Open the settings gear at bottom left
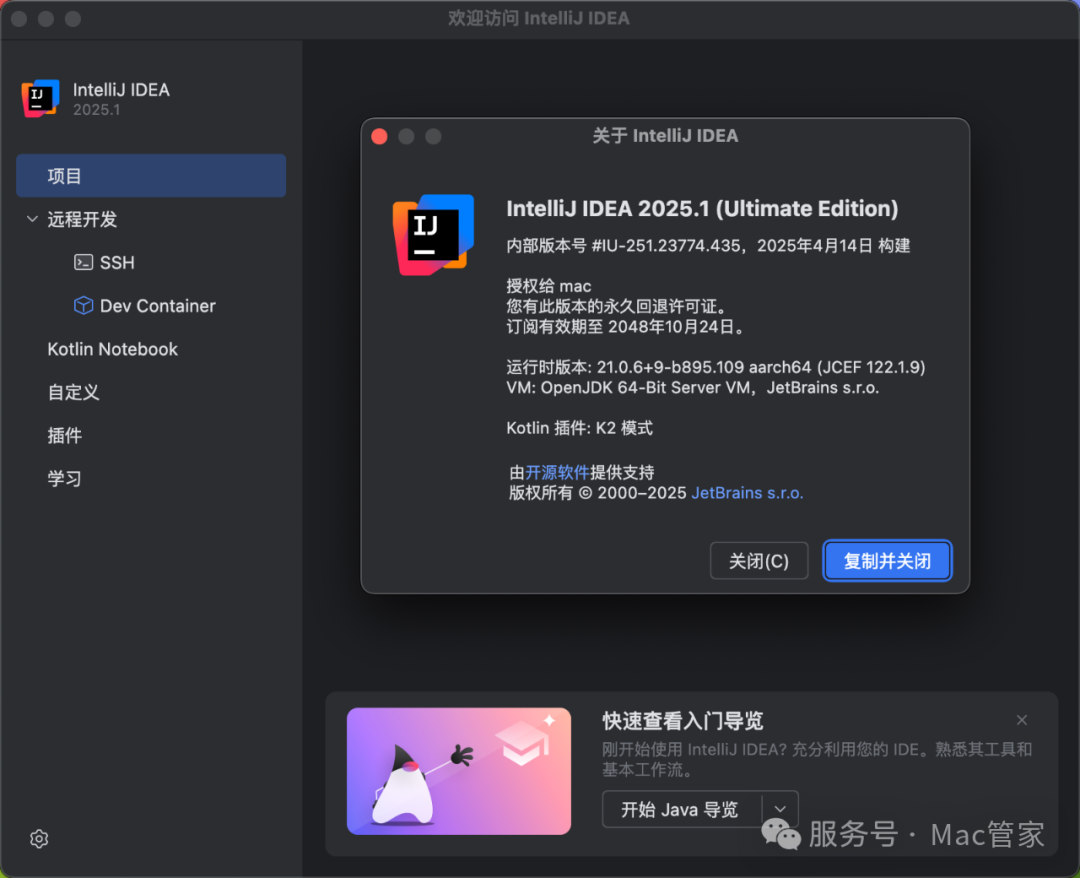This screenshot has height=878, width=1080. pos(38,839)
